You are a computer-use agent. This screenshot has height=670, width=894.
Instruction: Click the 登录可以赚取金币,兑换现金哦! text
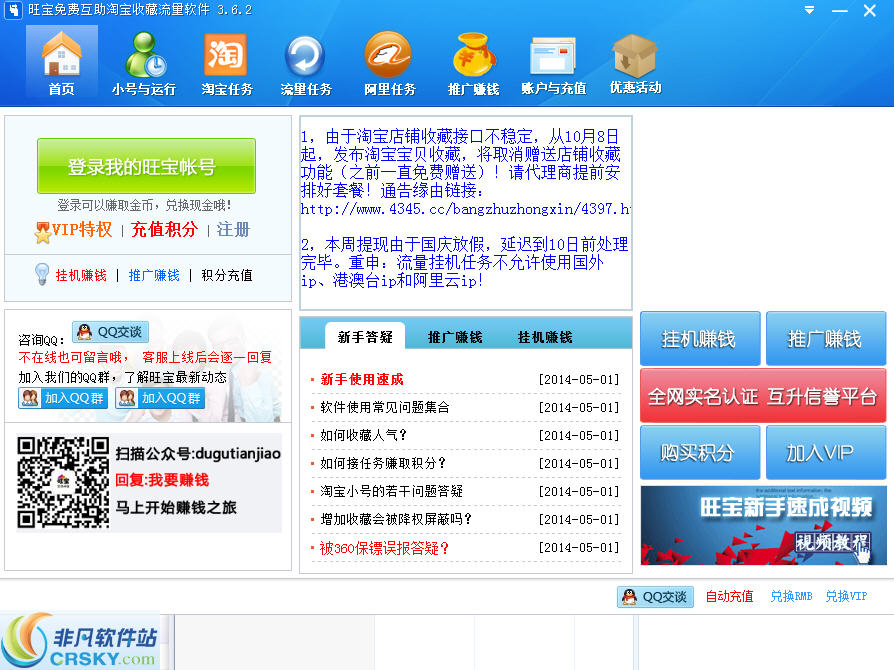click(144, 205)
